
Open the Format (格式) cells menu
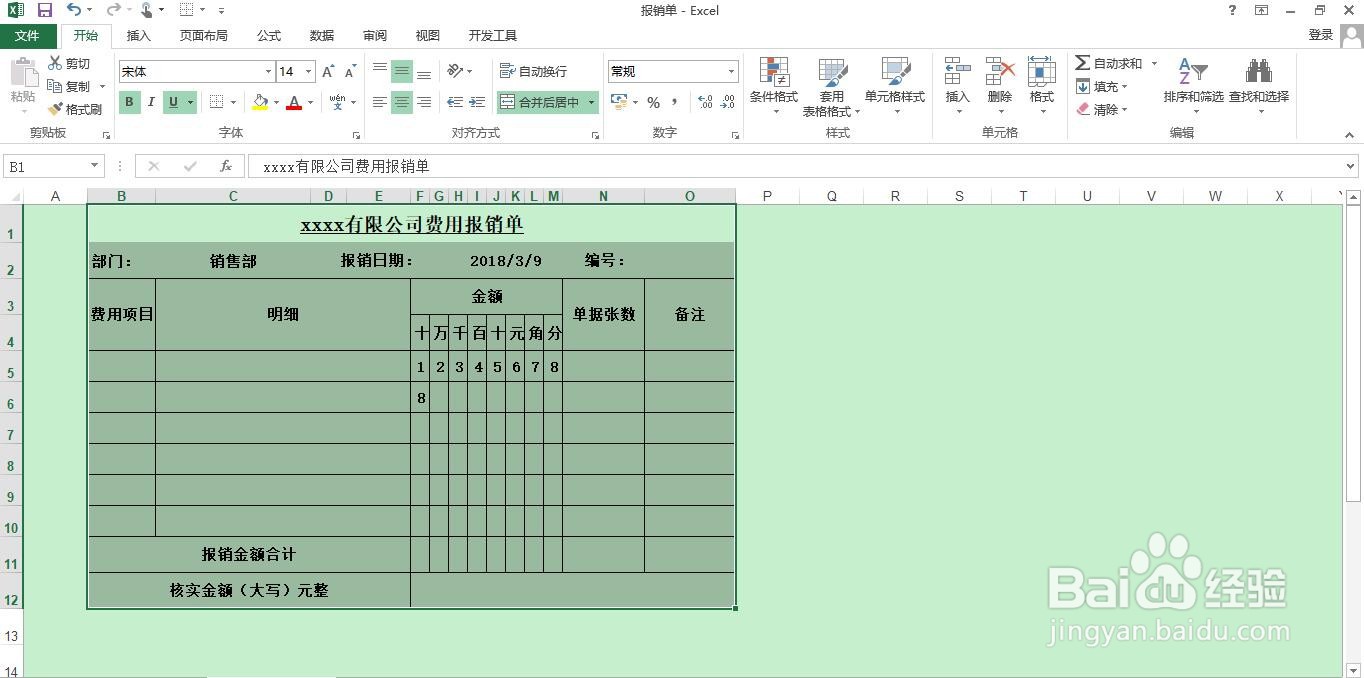point(1042,86)
